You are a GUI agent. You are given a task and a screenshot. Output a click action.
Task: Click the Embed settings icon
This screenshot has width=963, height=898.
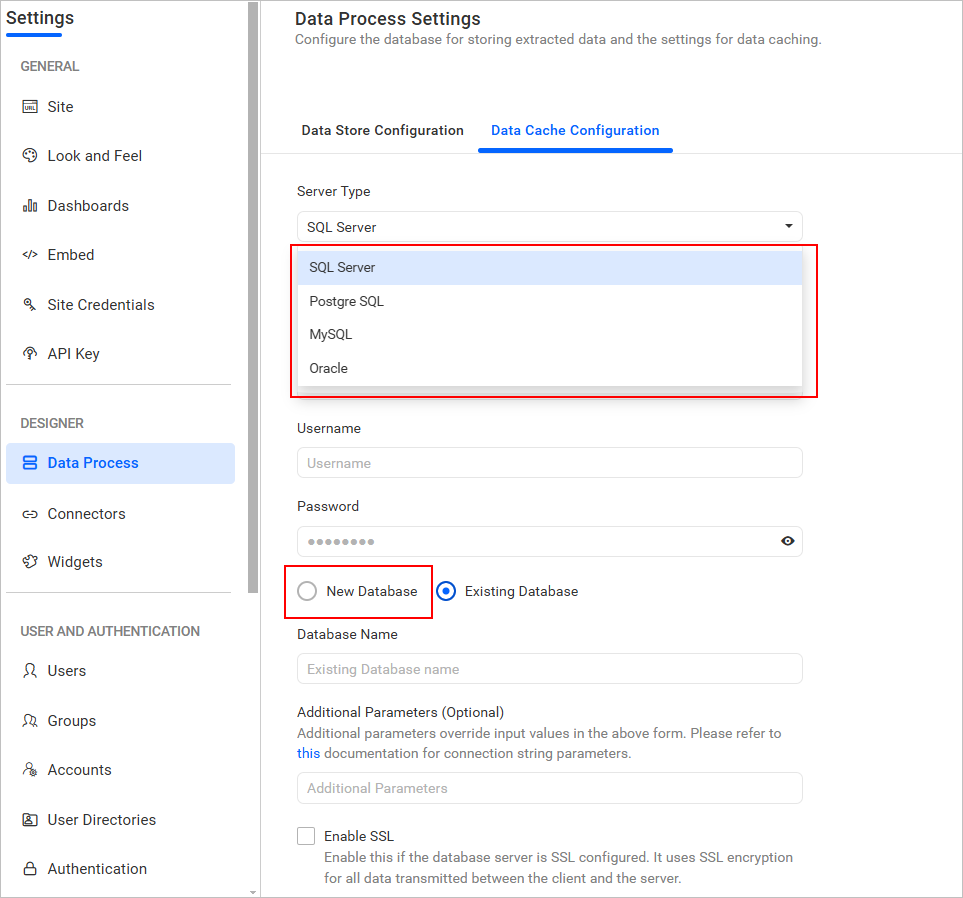pos(28,254)
